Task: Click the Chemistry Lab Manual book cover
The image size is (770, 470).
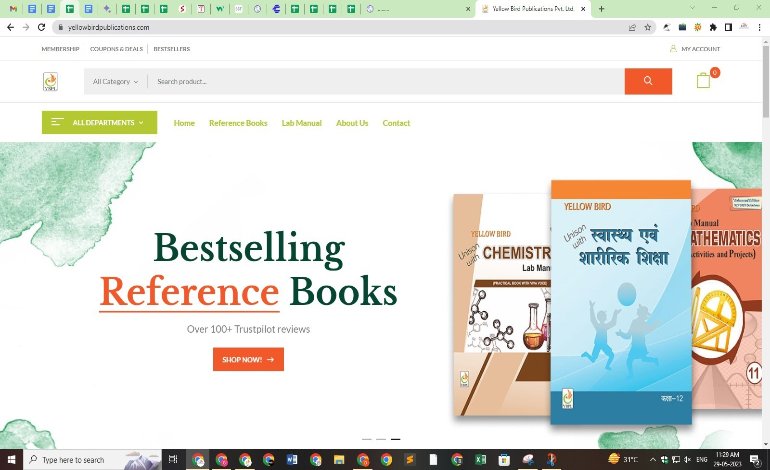Action: [x=502, y=304]
